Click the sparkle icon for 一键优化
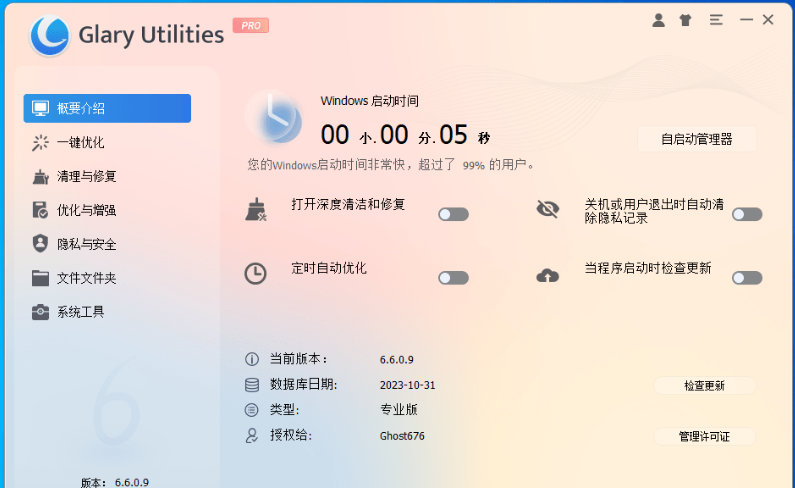Viewport: 795px width, 488px height. coord(40,143)
